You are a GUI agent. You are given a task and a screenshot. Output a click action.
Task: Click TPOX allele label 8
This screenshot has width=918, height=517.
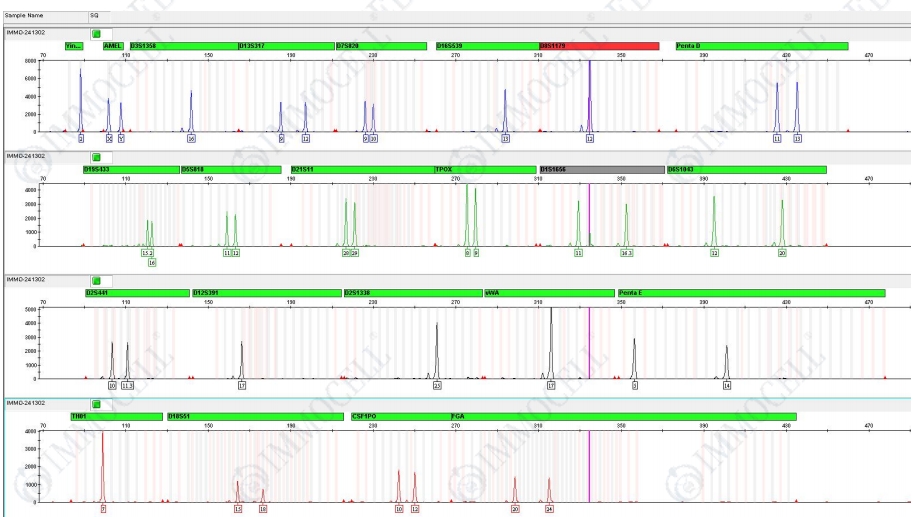468,254
